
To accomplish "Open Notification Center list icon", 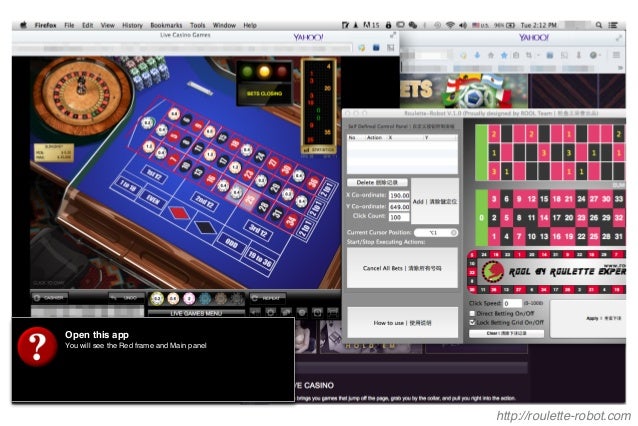I will [613, 25].
